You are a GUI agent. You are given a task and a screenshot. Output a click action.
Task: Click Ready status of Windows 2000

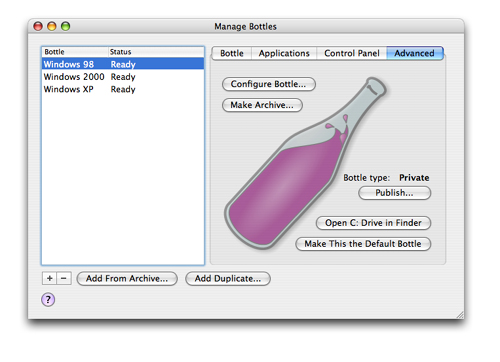coord(123,77)
